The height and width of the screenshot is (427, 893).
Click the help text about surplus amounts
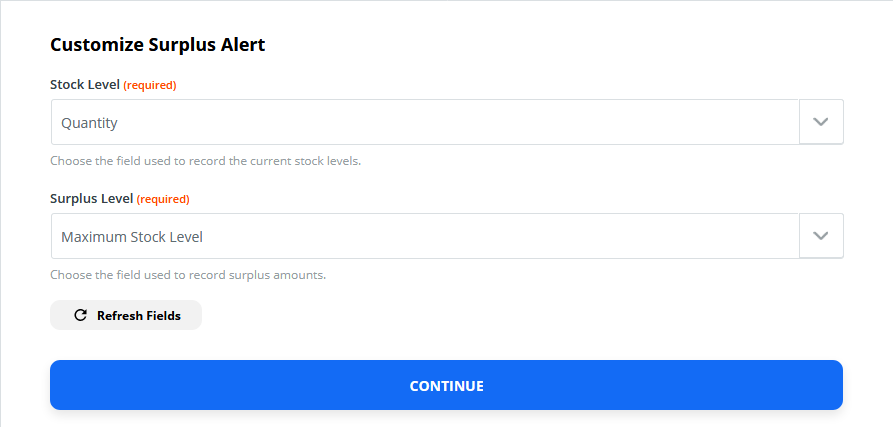click(188, 274)
